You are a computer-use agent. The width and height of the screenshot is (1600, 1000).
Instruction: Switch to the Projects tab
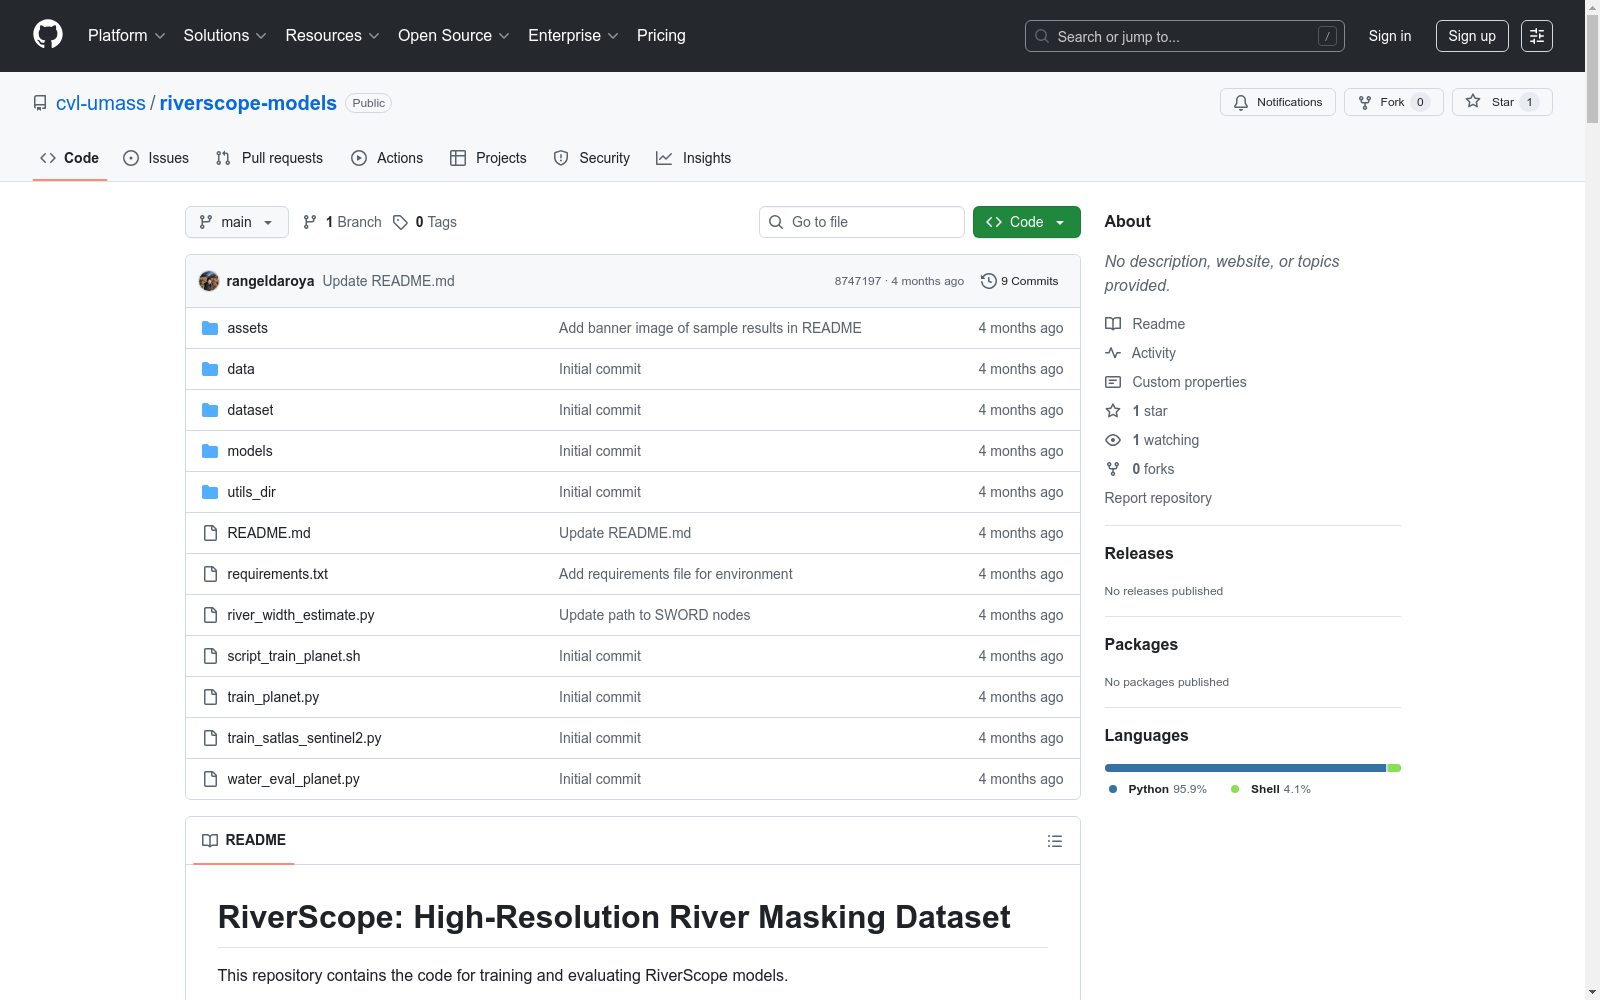[488, 158]
